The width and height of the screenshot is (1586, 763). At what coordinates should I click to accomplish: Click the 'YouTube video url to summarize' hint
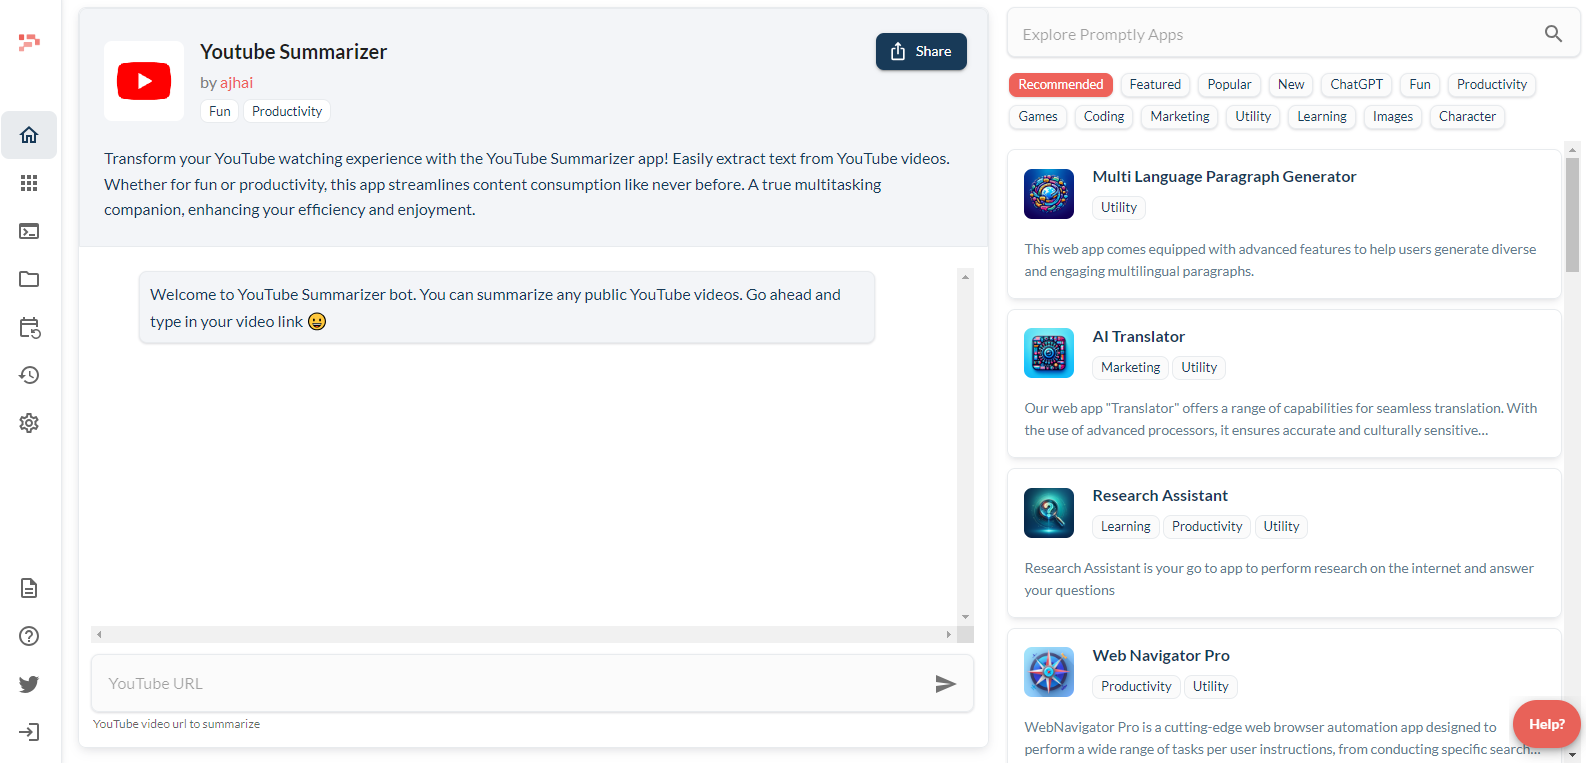[176, 724]
